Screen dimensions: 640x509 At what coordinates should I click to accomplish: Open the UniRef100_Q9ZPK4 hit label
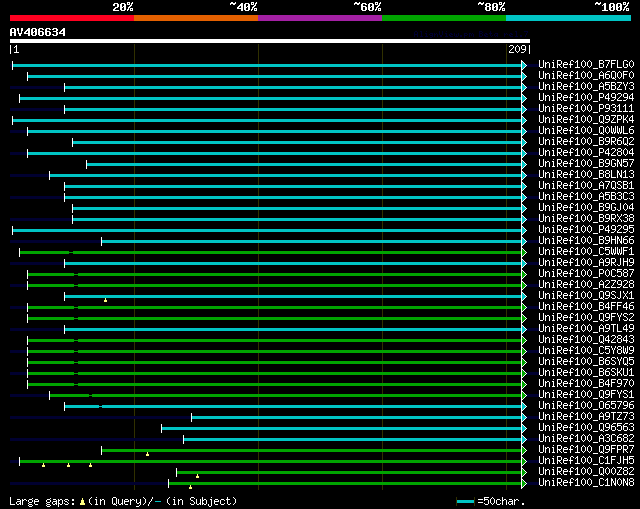point(586,120)
